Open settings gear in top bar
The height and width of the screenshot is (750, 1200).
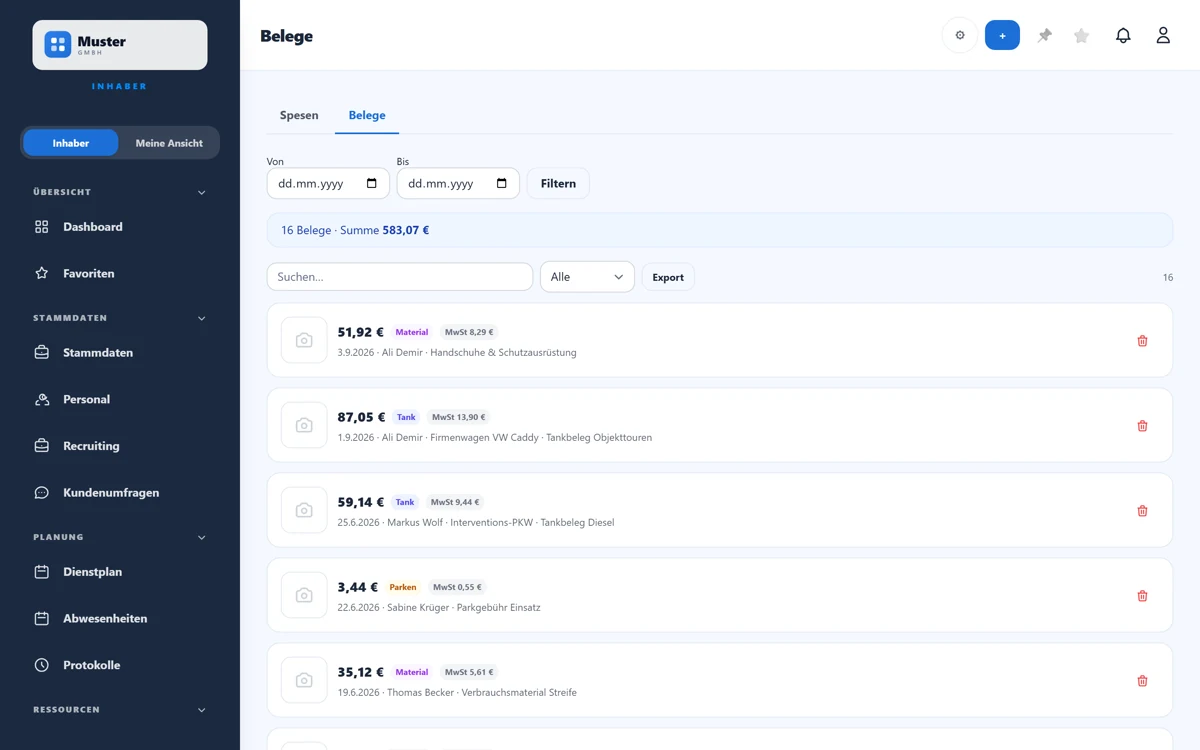pyautogui.click(x=960, y=35)
